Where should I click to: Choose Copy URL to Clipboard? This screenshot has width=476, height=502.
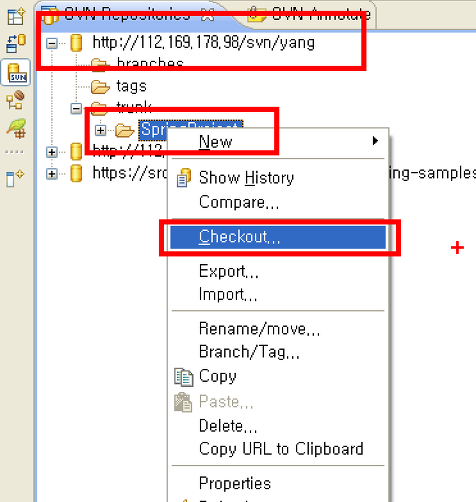coord(278,449)
